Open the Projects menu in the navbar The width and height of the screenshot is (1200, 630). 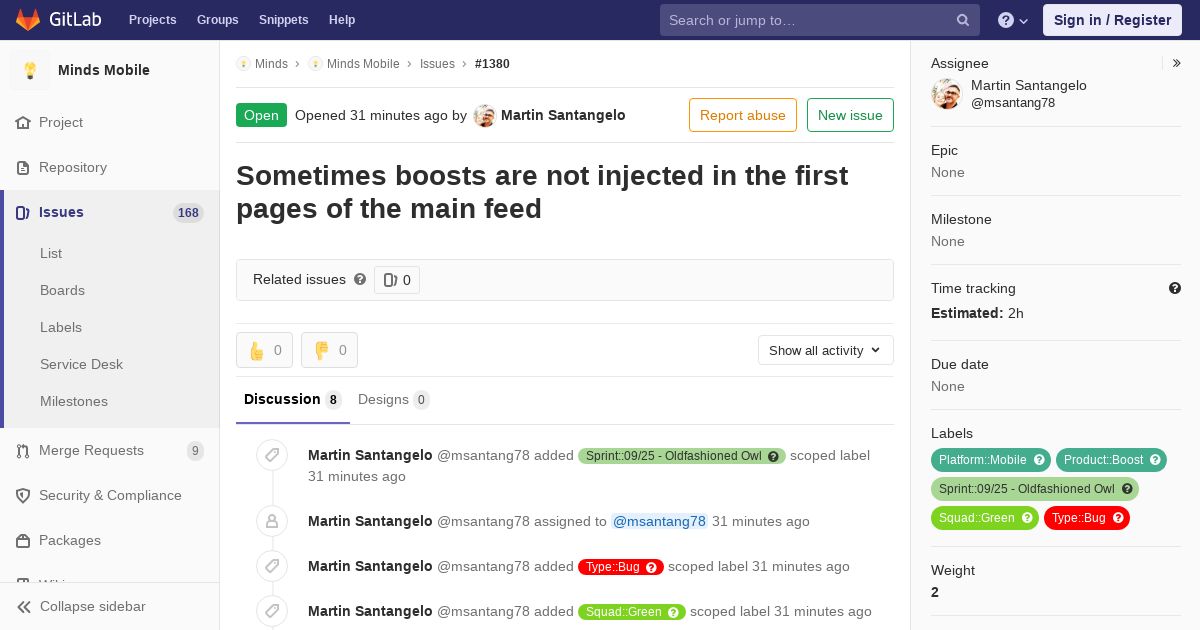click(152, 20)
